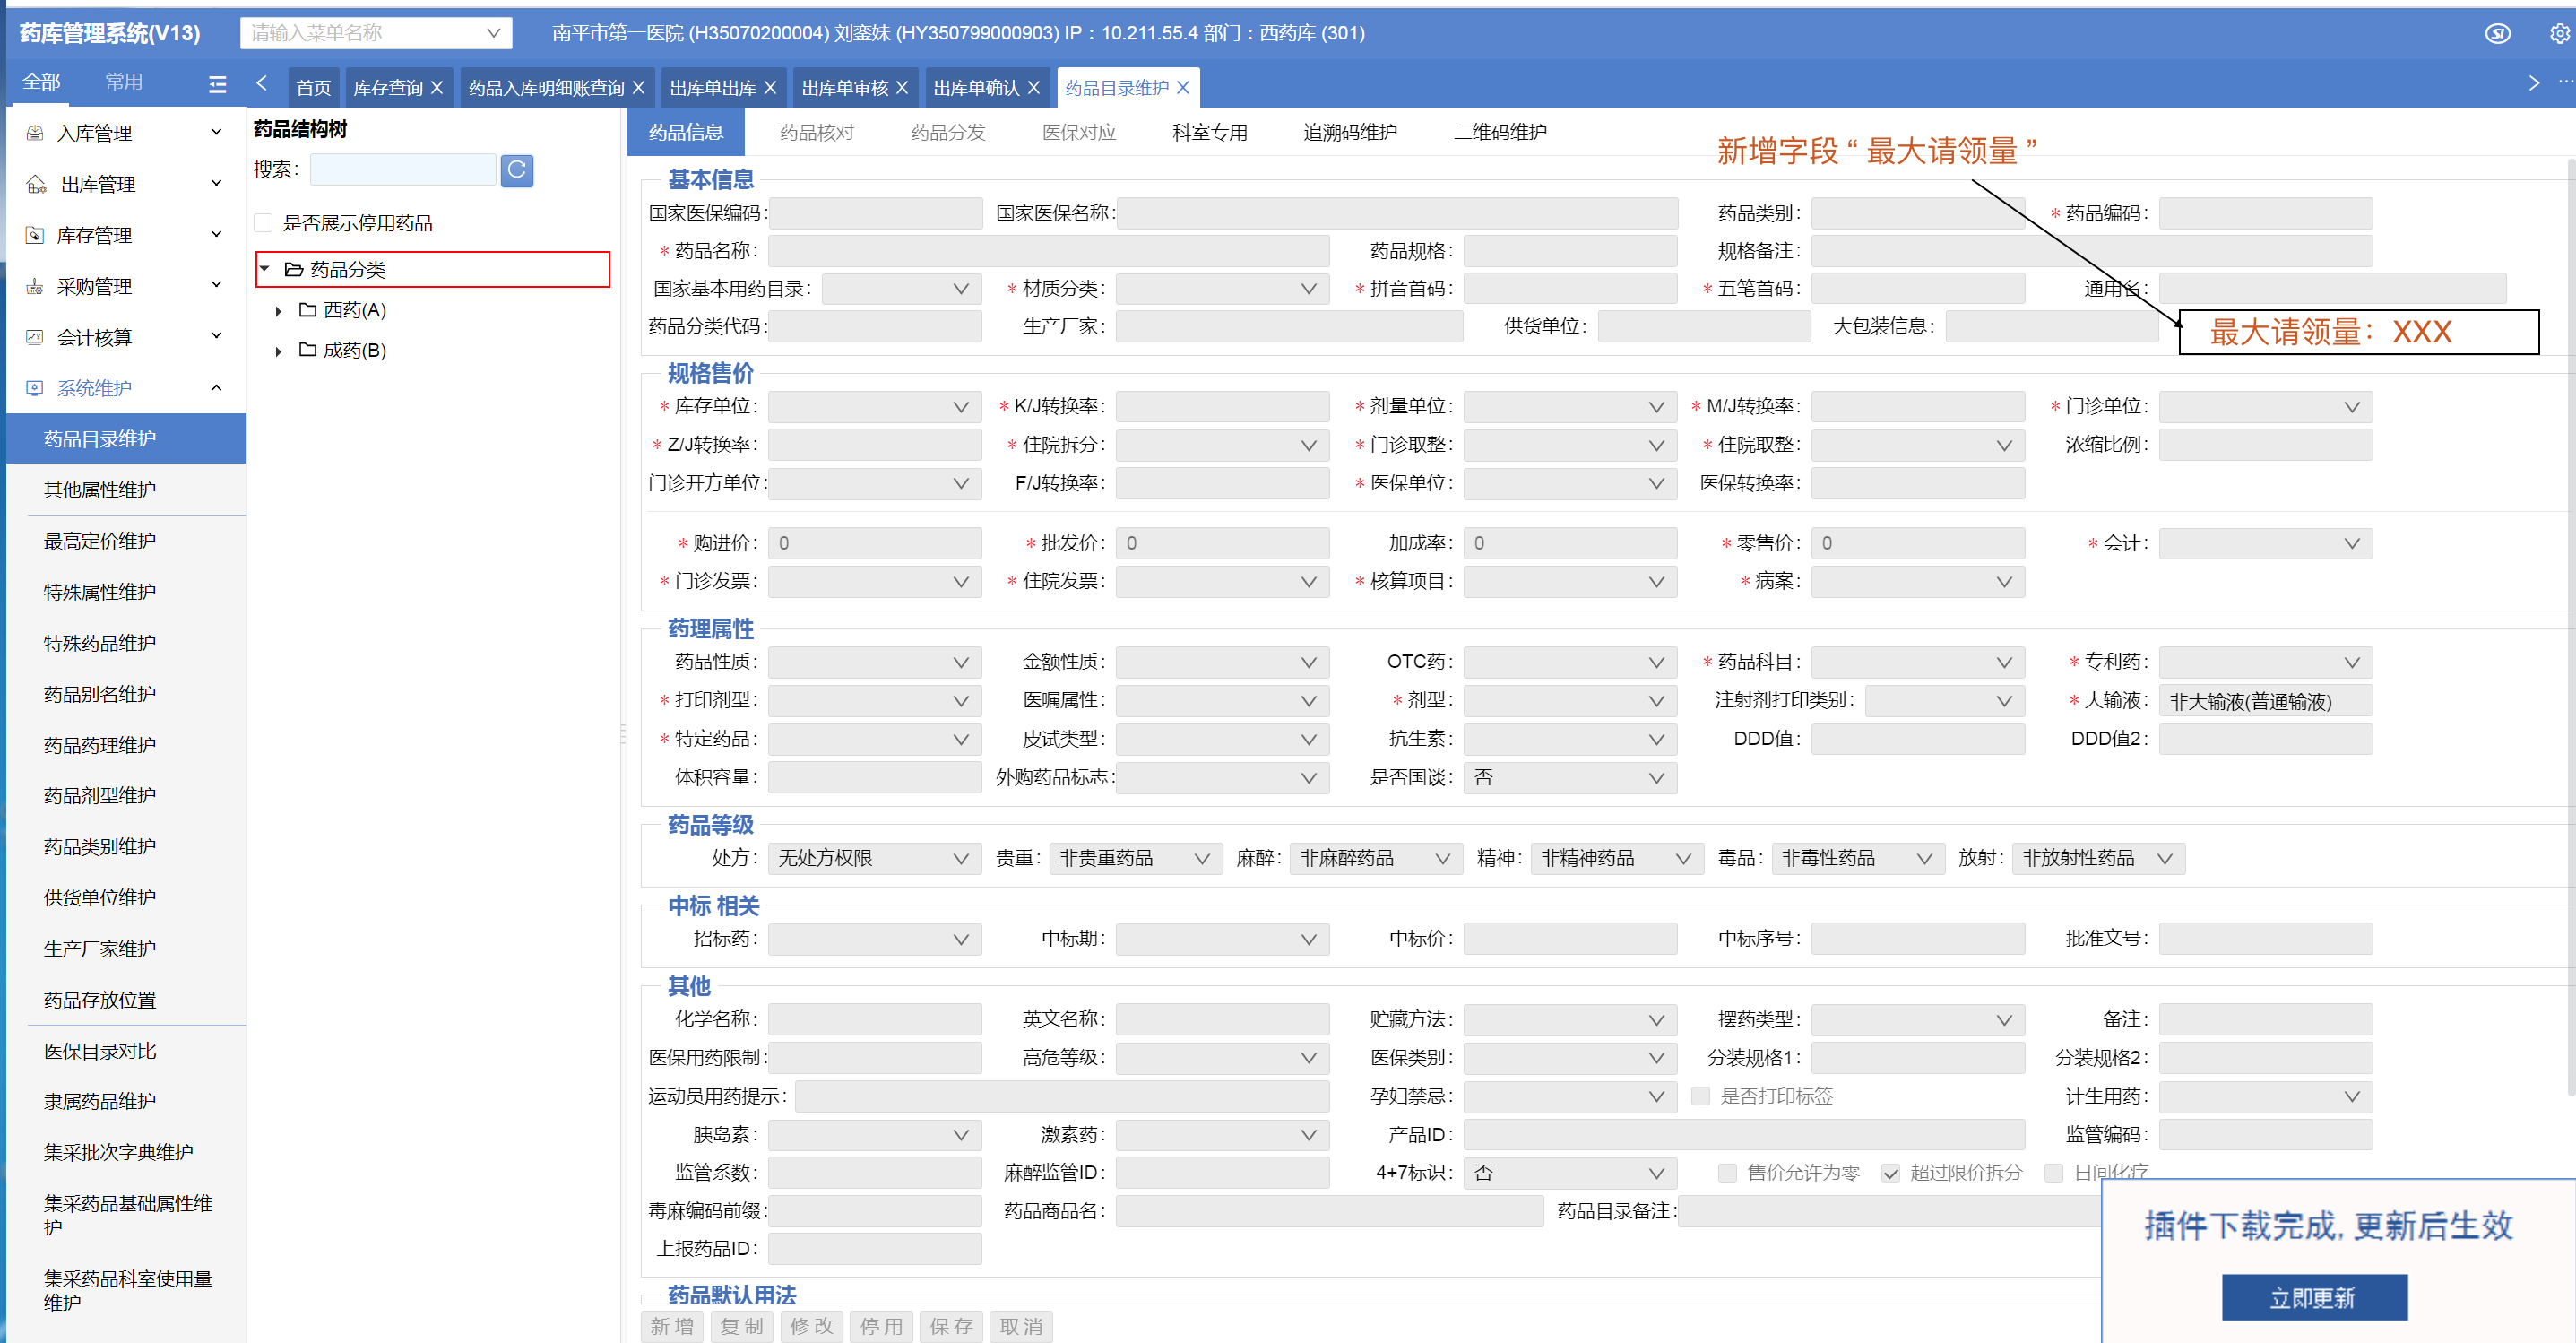The image size is (2576, 1343).
Task: Click the 出库管理 sidebar icon
Action: tap(36, 184)
